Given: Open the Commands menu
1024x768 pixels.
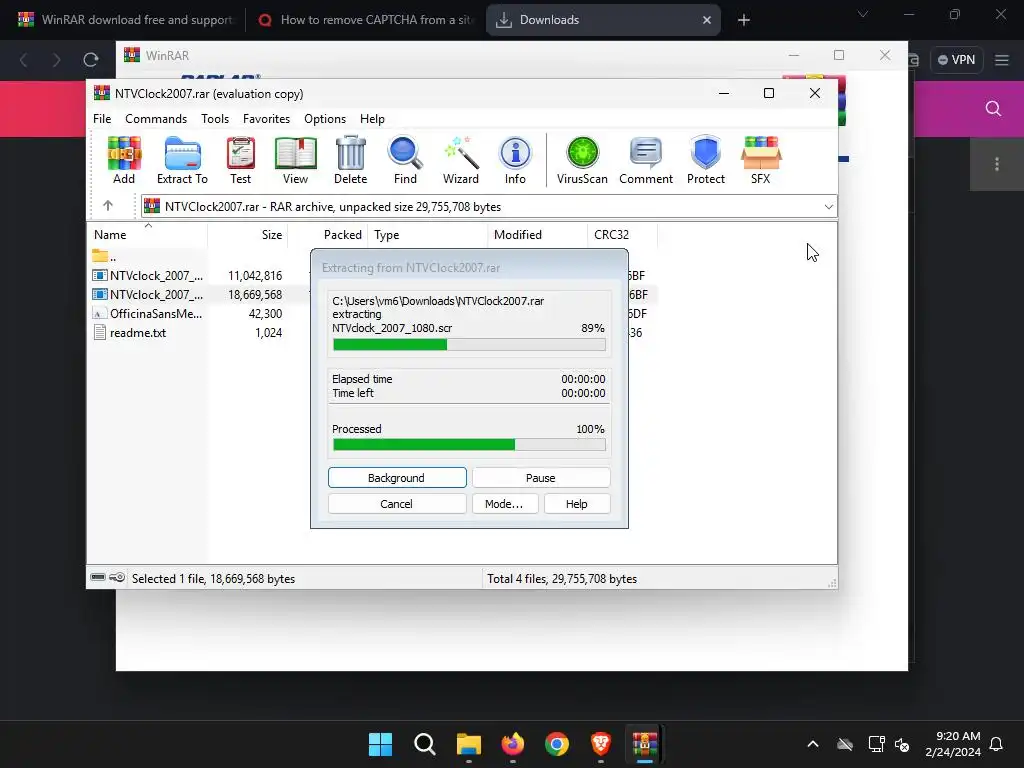Looking at the screenshot, I should 156,119.
